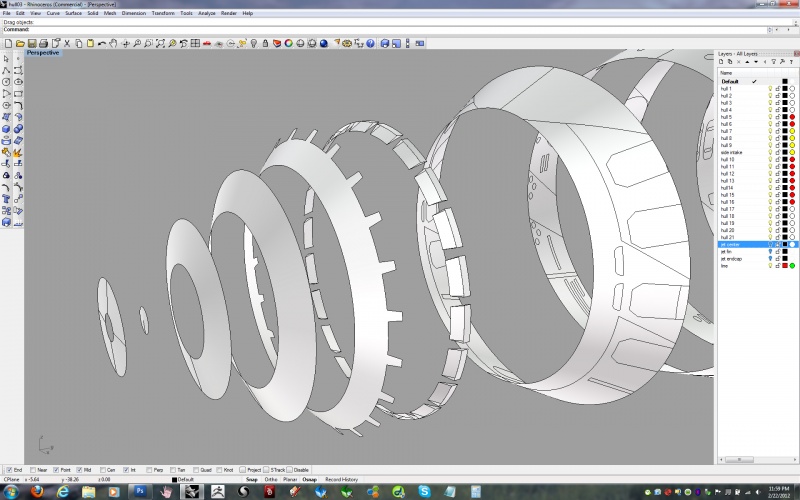Screen dimensions: 800x500
Task: Select the Polyline tool in the left toolbar
Action: pyautogui.click(x=6, y=70)
